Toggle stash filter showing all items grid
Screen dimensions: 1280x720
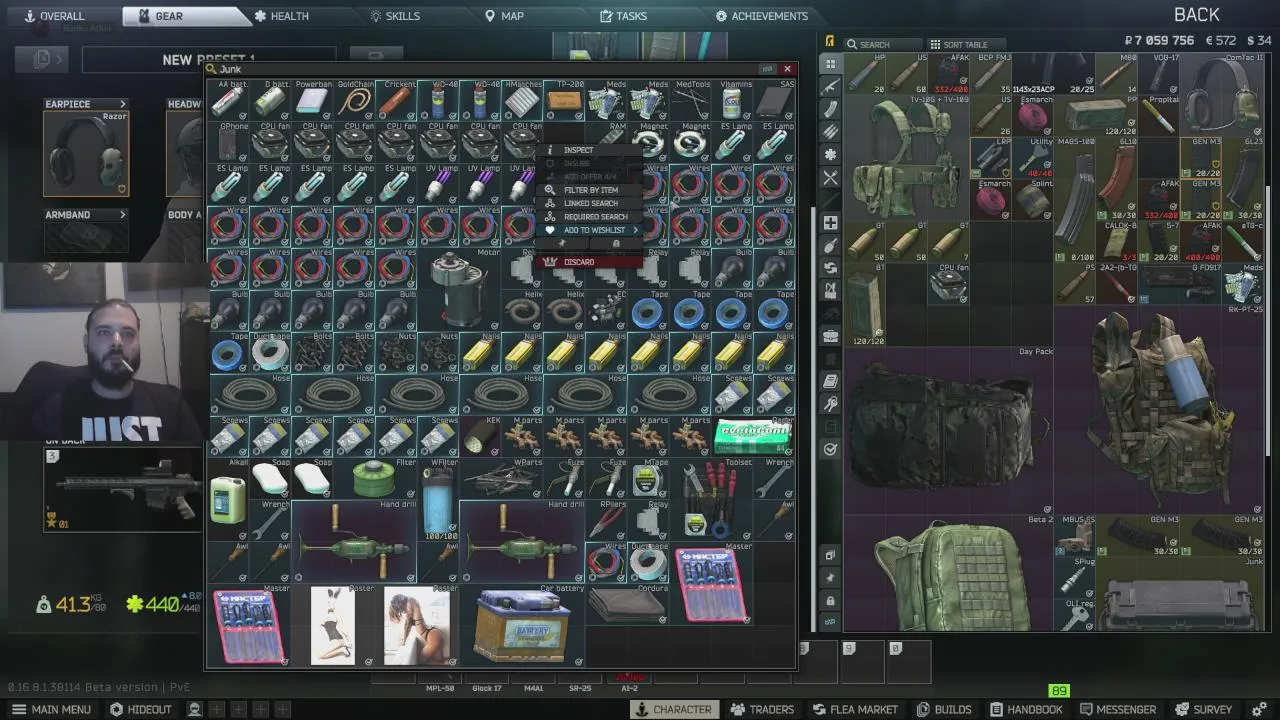tap(830, 63)
